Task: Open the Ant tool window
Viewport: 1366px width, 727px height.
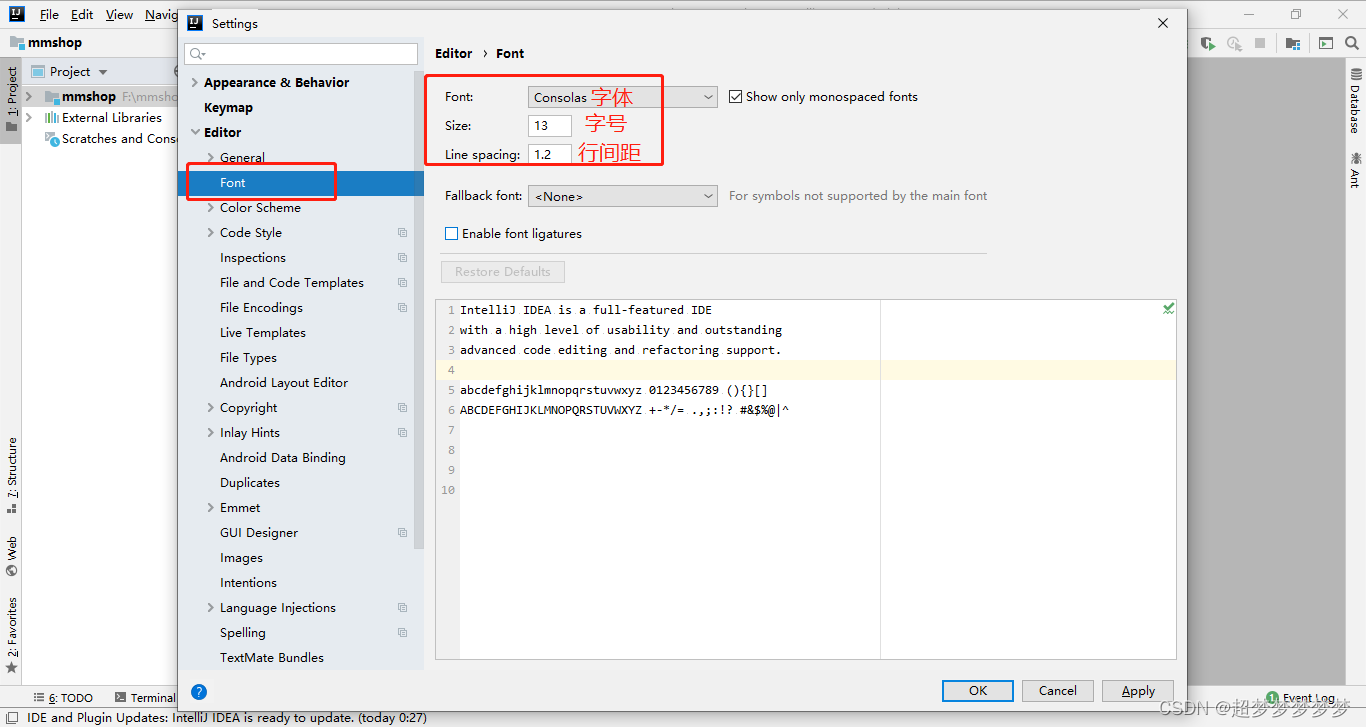Action: [x=1355, y=170]
